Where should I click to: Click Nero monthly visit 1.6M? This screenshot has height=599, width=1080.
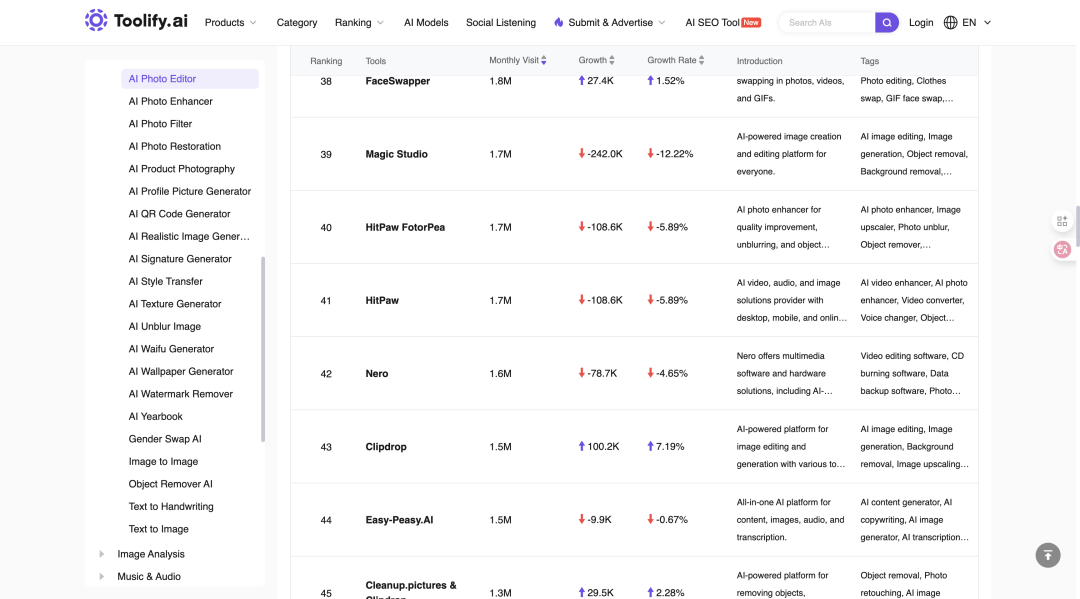point(500,373)
